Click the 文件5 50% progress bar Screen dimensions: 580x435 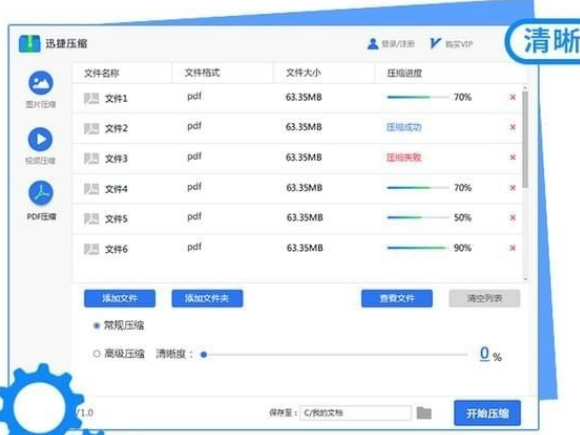[418, 218]
